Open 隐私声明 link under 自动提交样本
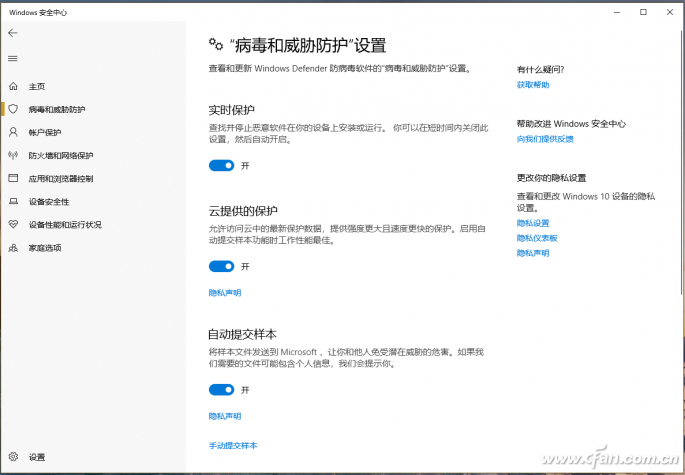685x475 pixels. [225, 416]
